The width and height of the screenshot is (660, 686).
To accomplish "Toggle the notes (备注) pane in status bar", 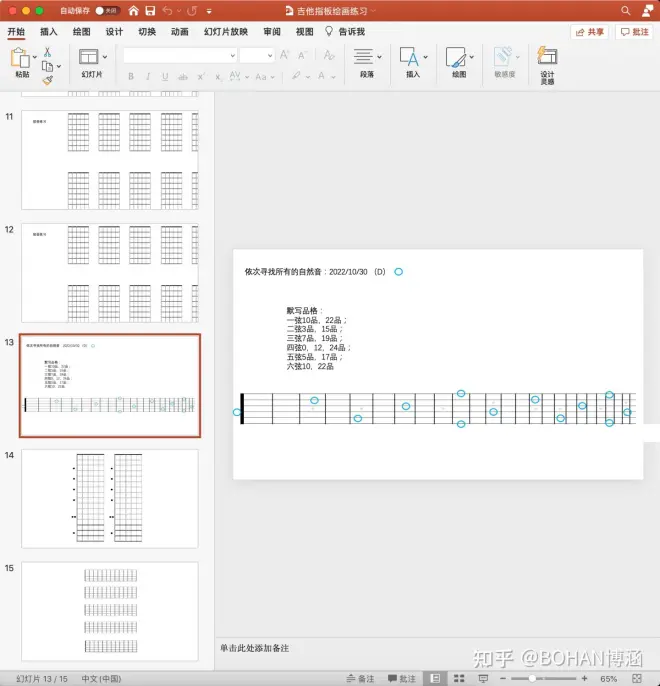I will [x=360, y=678].
